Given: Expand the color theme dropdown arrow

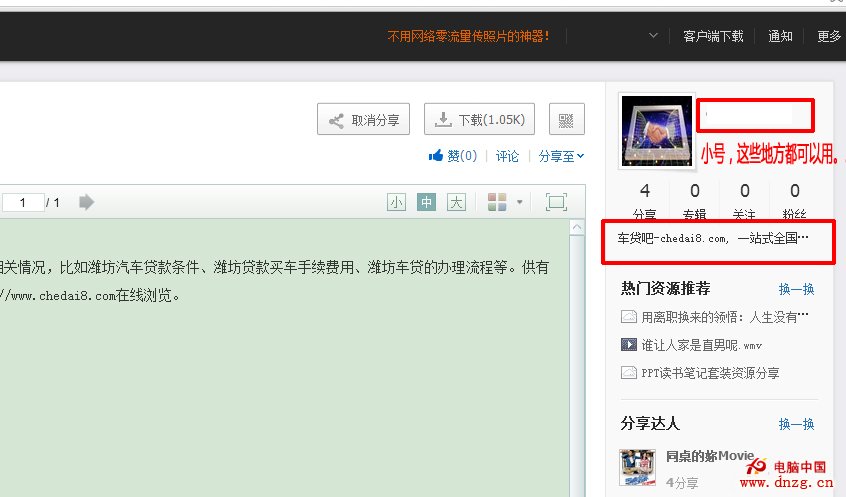Looking at the screenshot, I should click(x=520, y=202).
